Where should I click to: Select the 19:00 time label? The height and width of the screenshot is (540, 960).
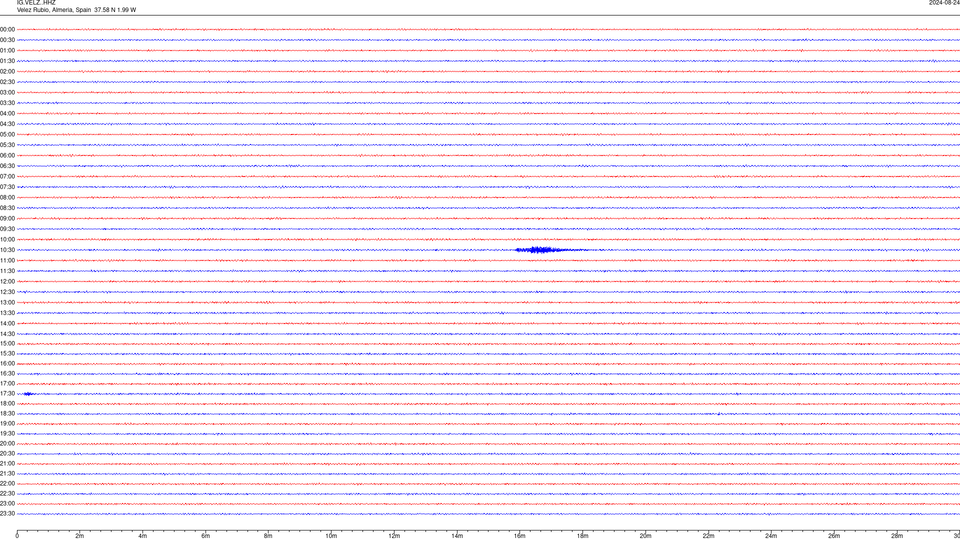(x=7, y=424)
